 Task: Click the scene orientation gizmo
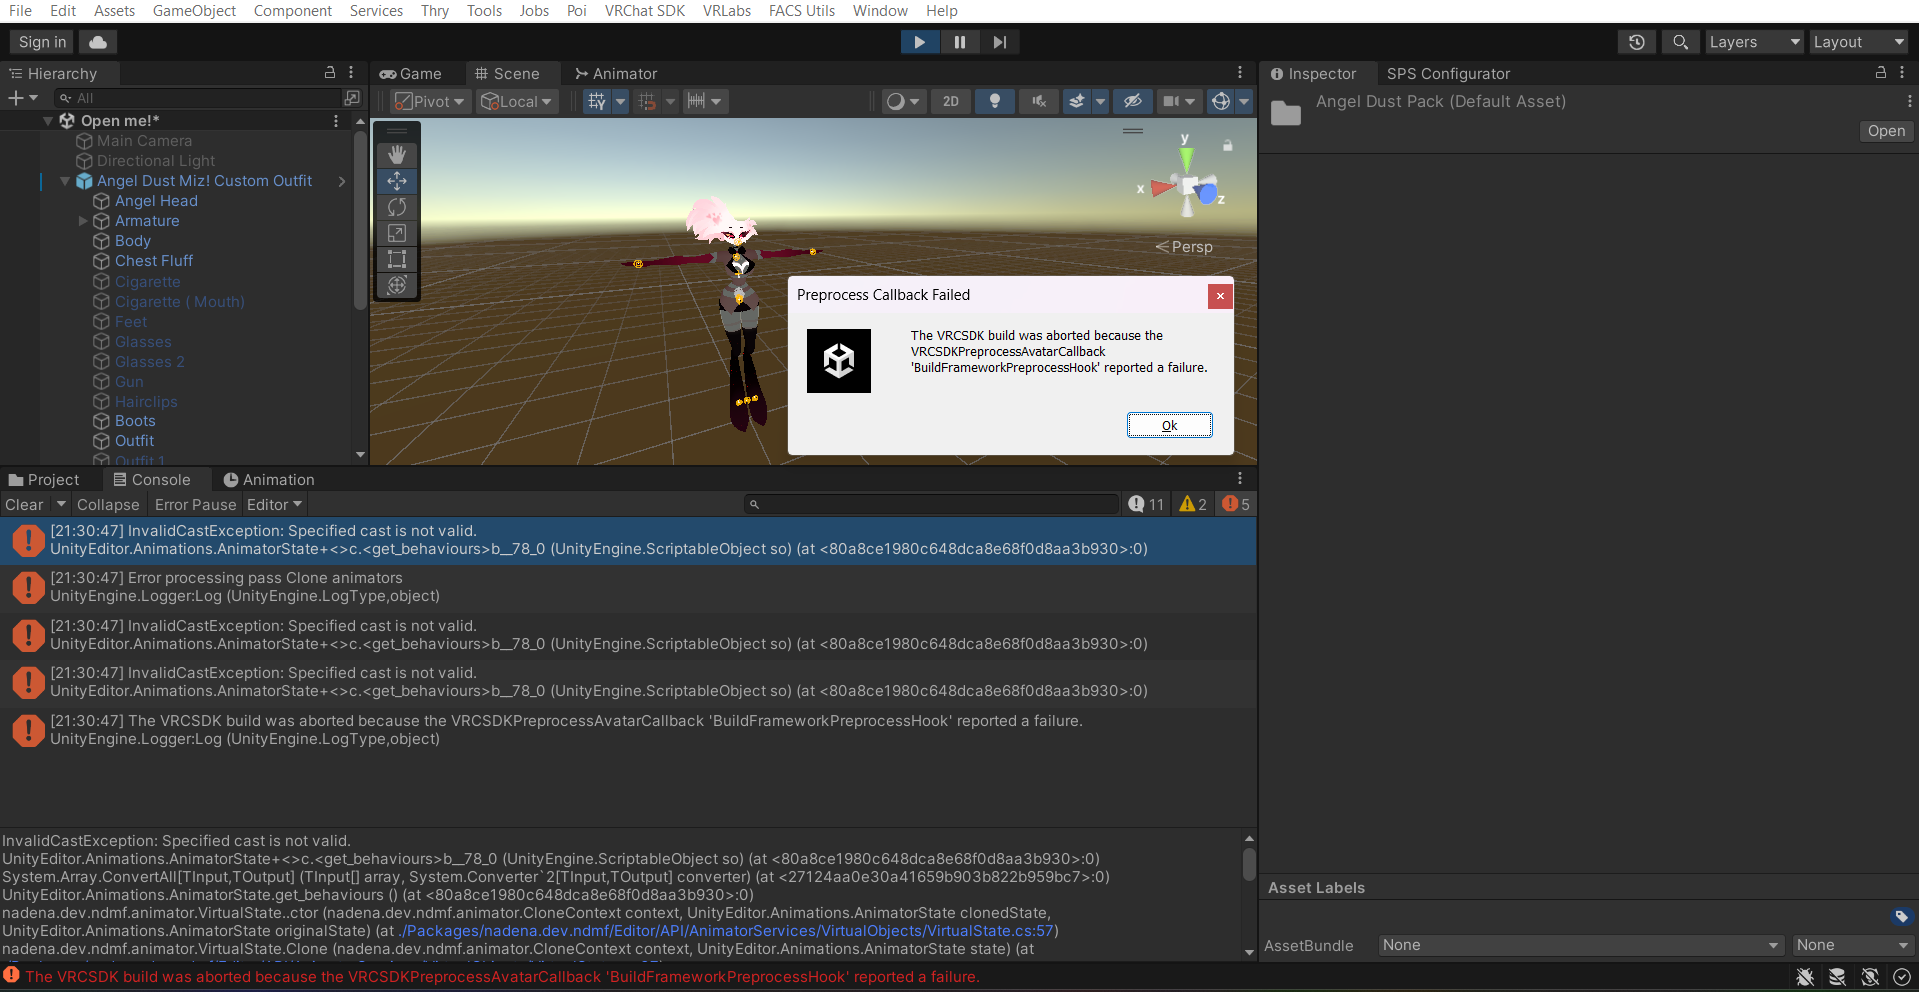pyautogui.click(x=1188, y=186)
